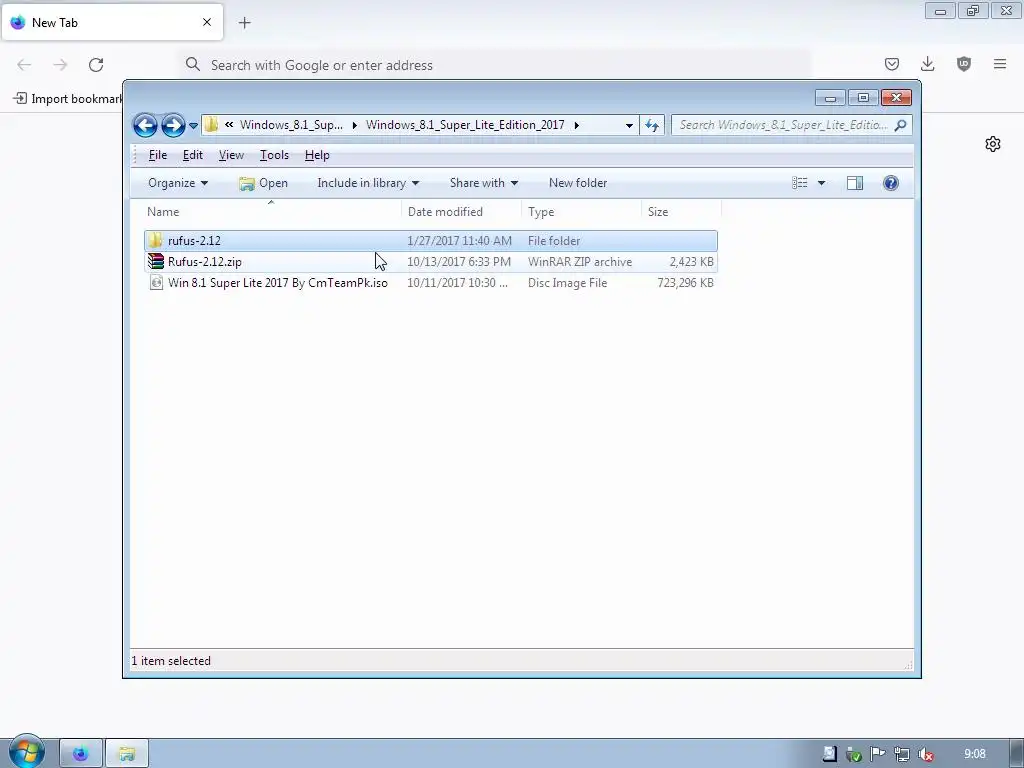Click Disc Image File type cell
Viewport: 1024px width, 768px height.
tap(568, 282)
